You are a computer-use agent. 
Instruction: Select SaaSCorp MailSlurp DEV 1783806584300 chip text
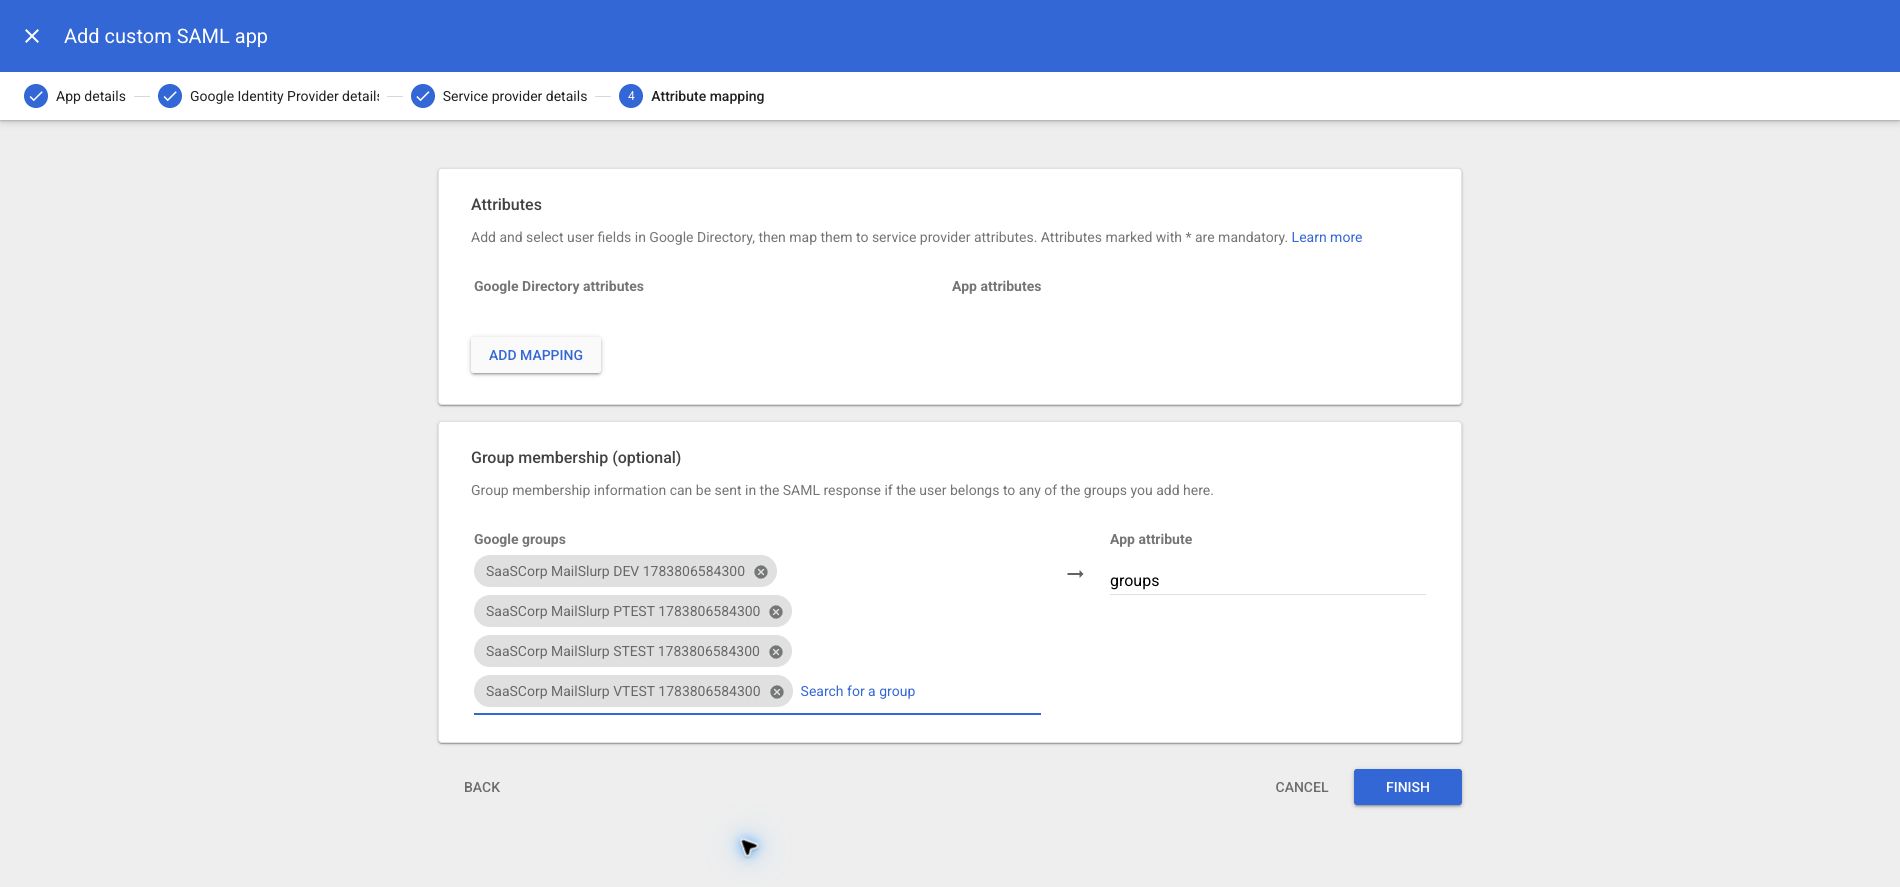tap(615, 571)
